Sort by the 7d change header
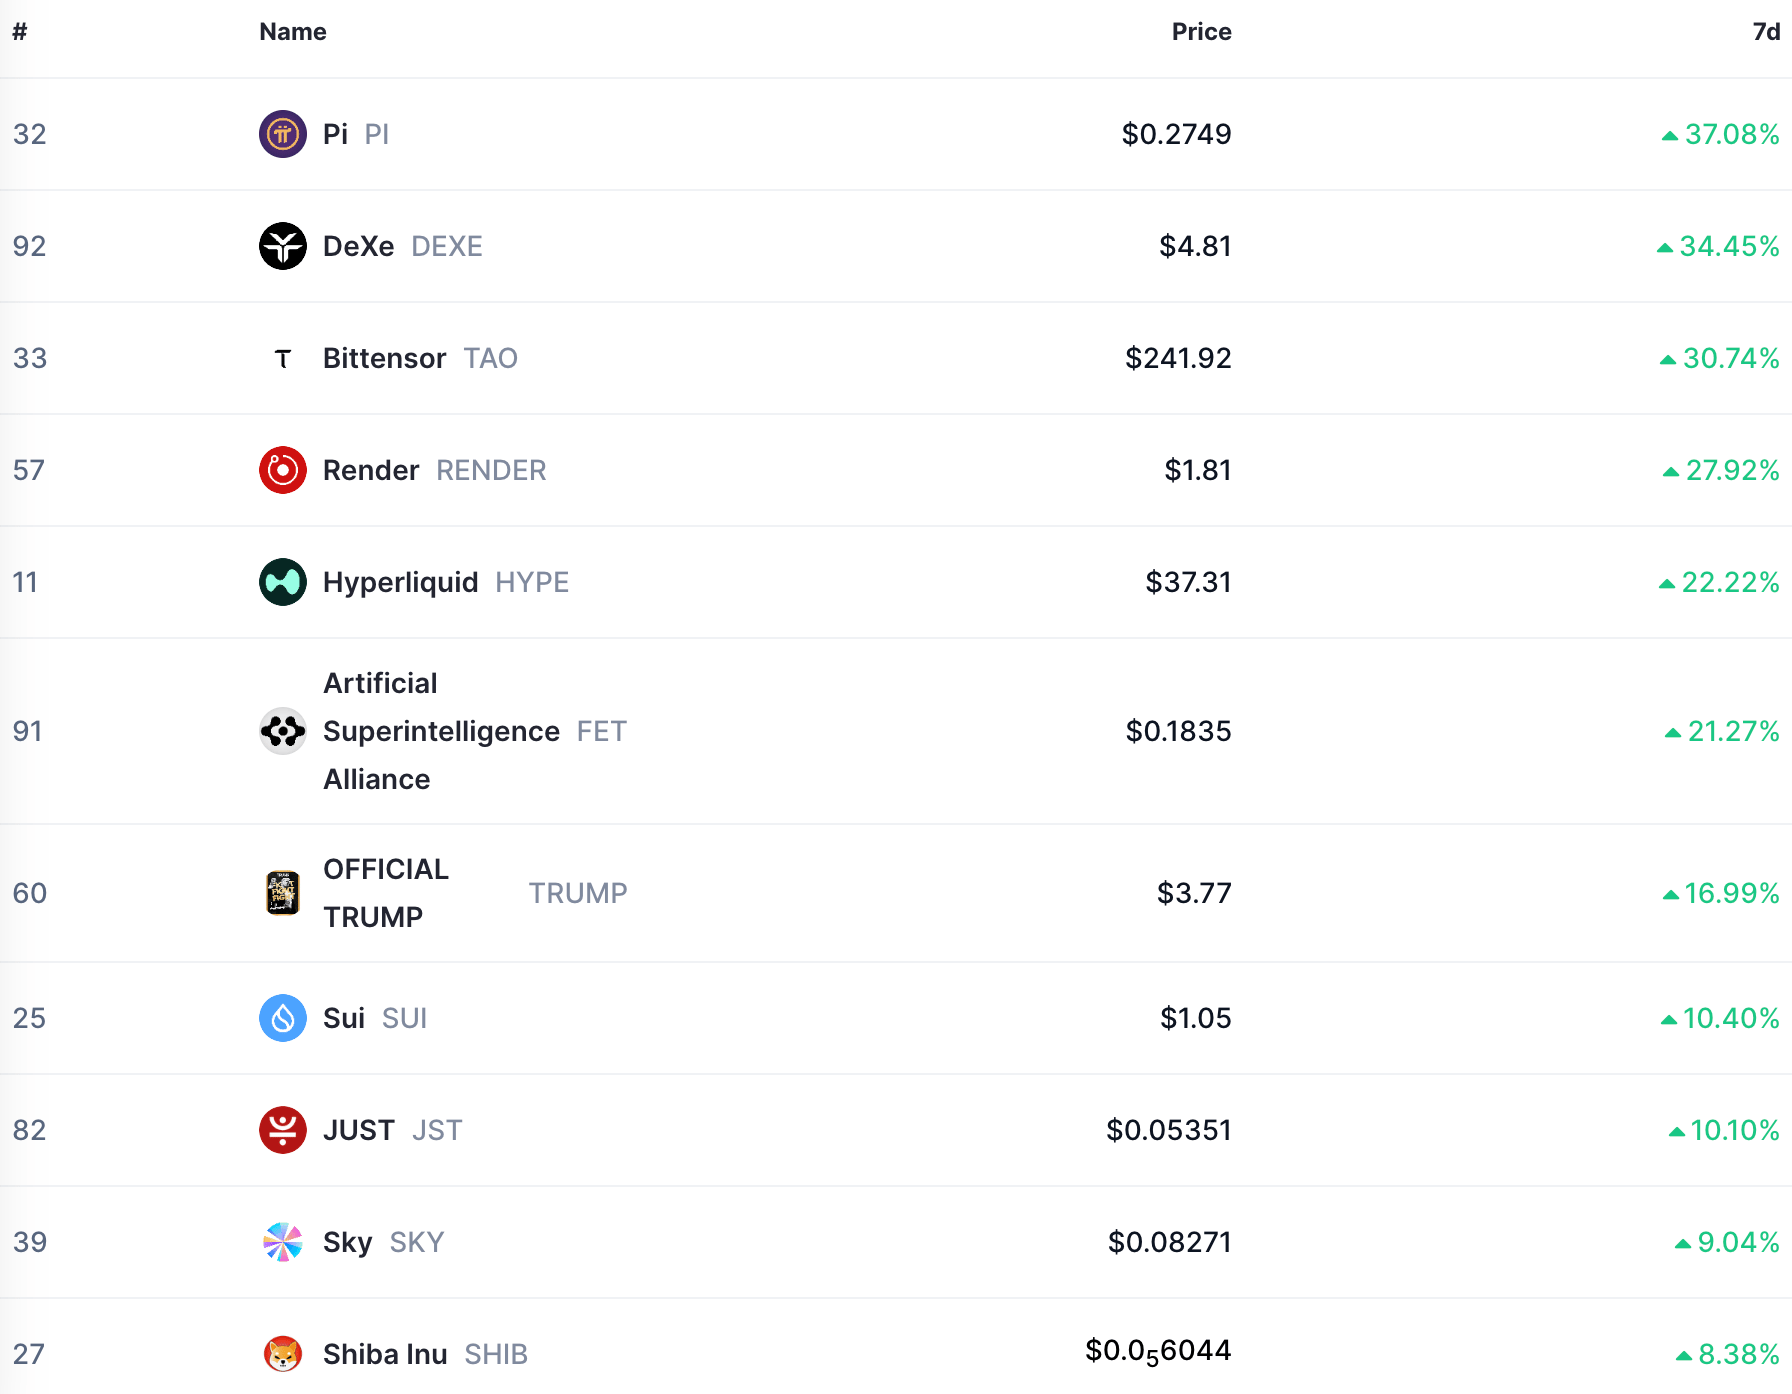Screen dimensions: 1792x1394 (1766, 32)
